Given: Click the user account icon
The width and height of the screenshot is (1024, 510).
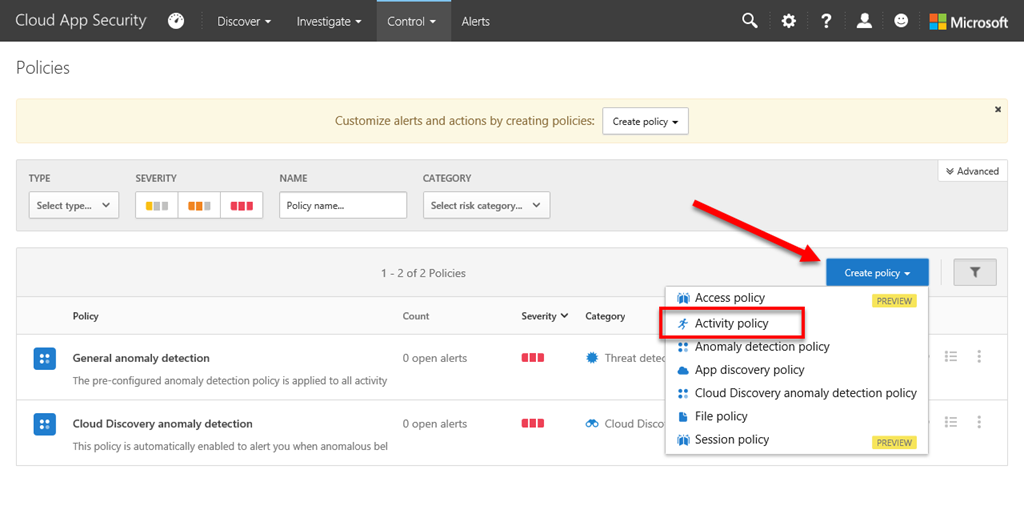Looking at the screenshot, I should tap(864, 21).
